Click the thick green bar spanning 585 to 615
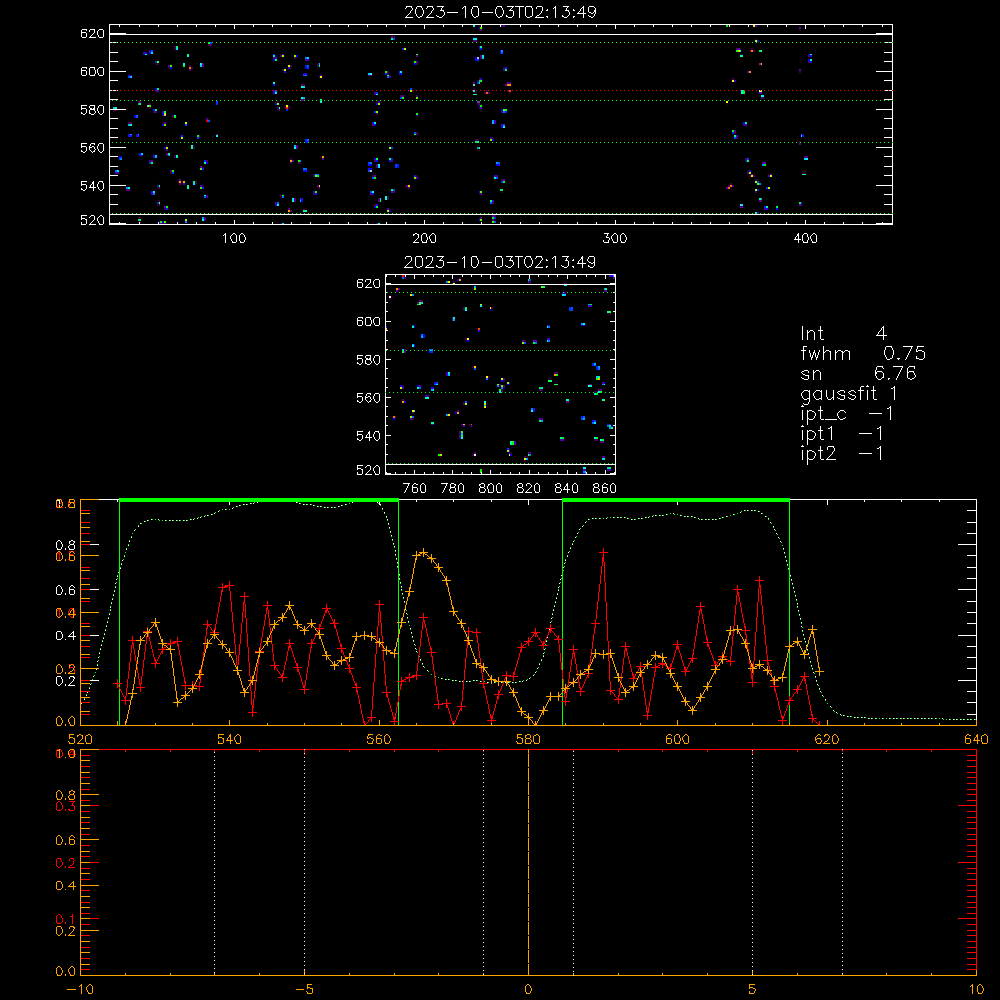 [x=676, y=501]
